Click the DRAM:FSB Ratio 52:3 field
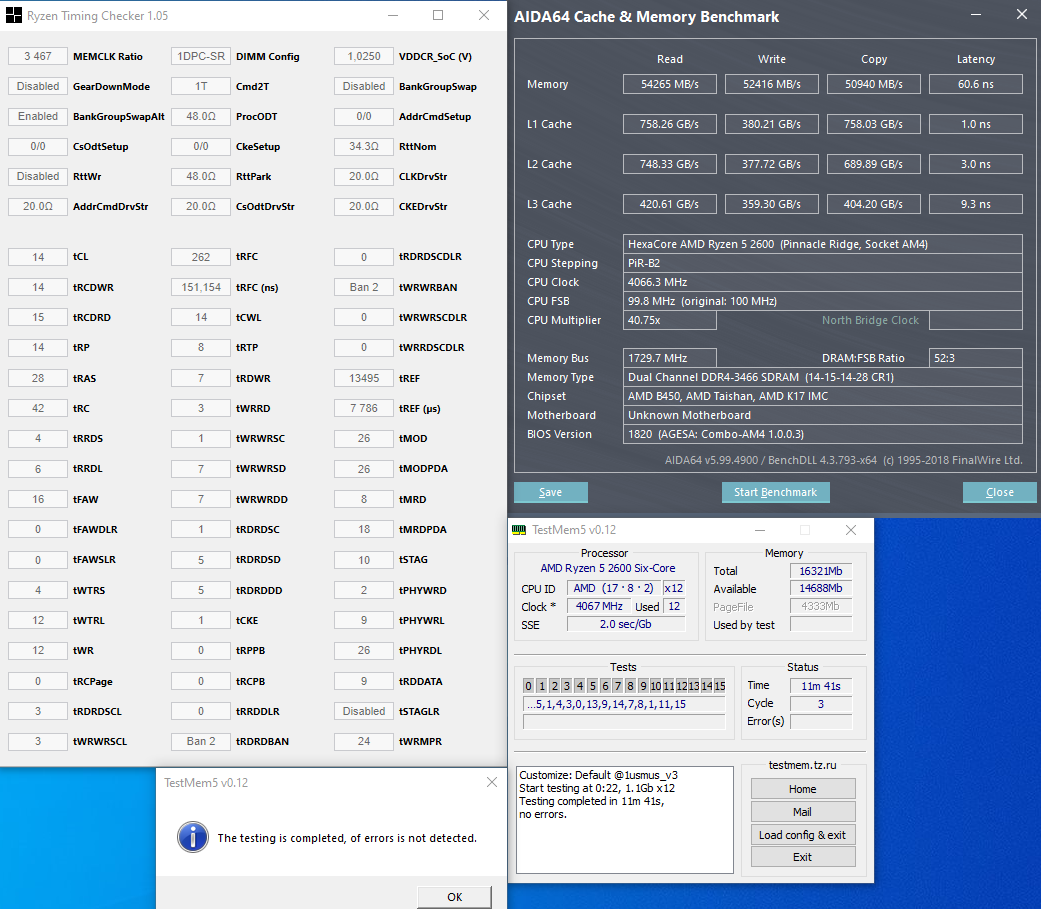The height and width of the screenshot is (909, 1041). 976,358
